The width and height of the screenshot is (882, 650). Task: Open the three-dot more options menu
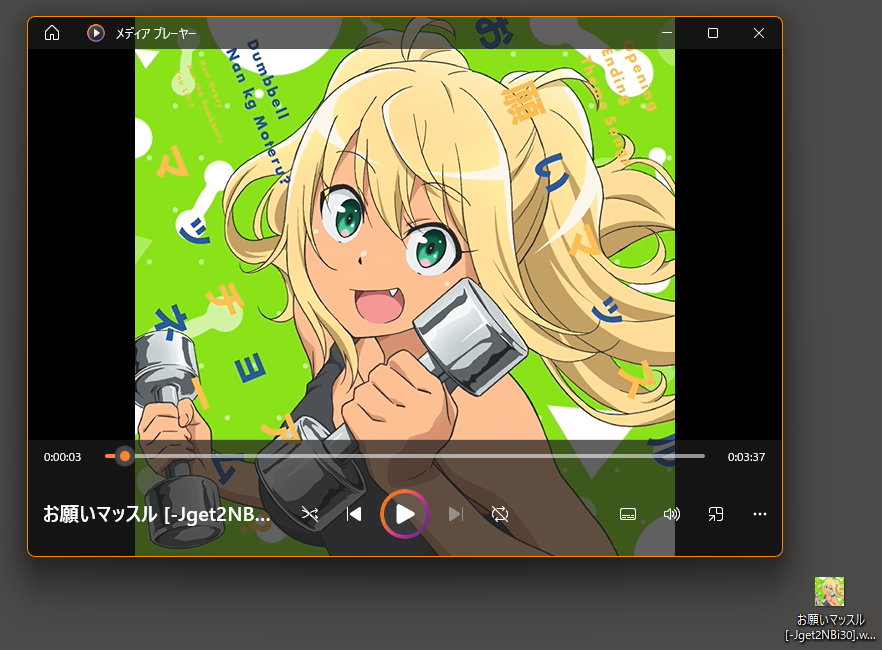(x=760, y=514)
